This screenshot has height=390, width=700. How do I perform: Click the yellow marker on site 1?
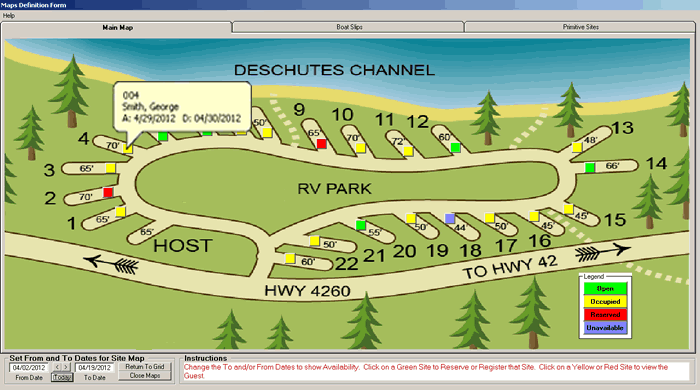click(120, 212)
